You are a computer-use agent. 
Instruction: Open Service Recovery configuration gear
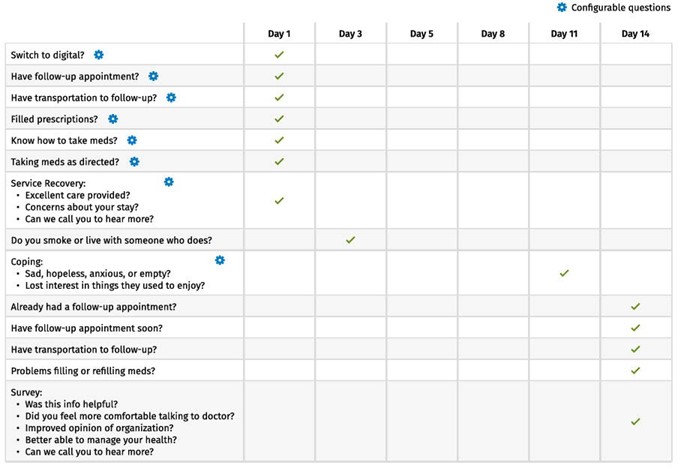(169, 182)
